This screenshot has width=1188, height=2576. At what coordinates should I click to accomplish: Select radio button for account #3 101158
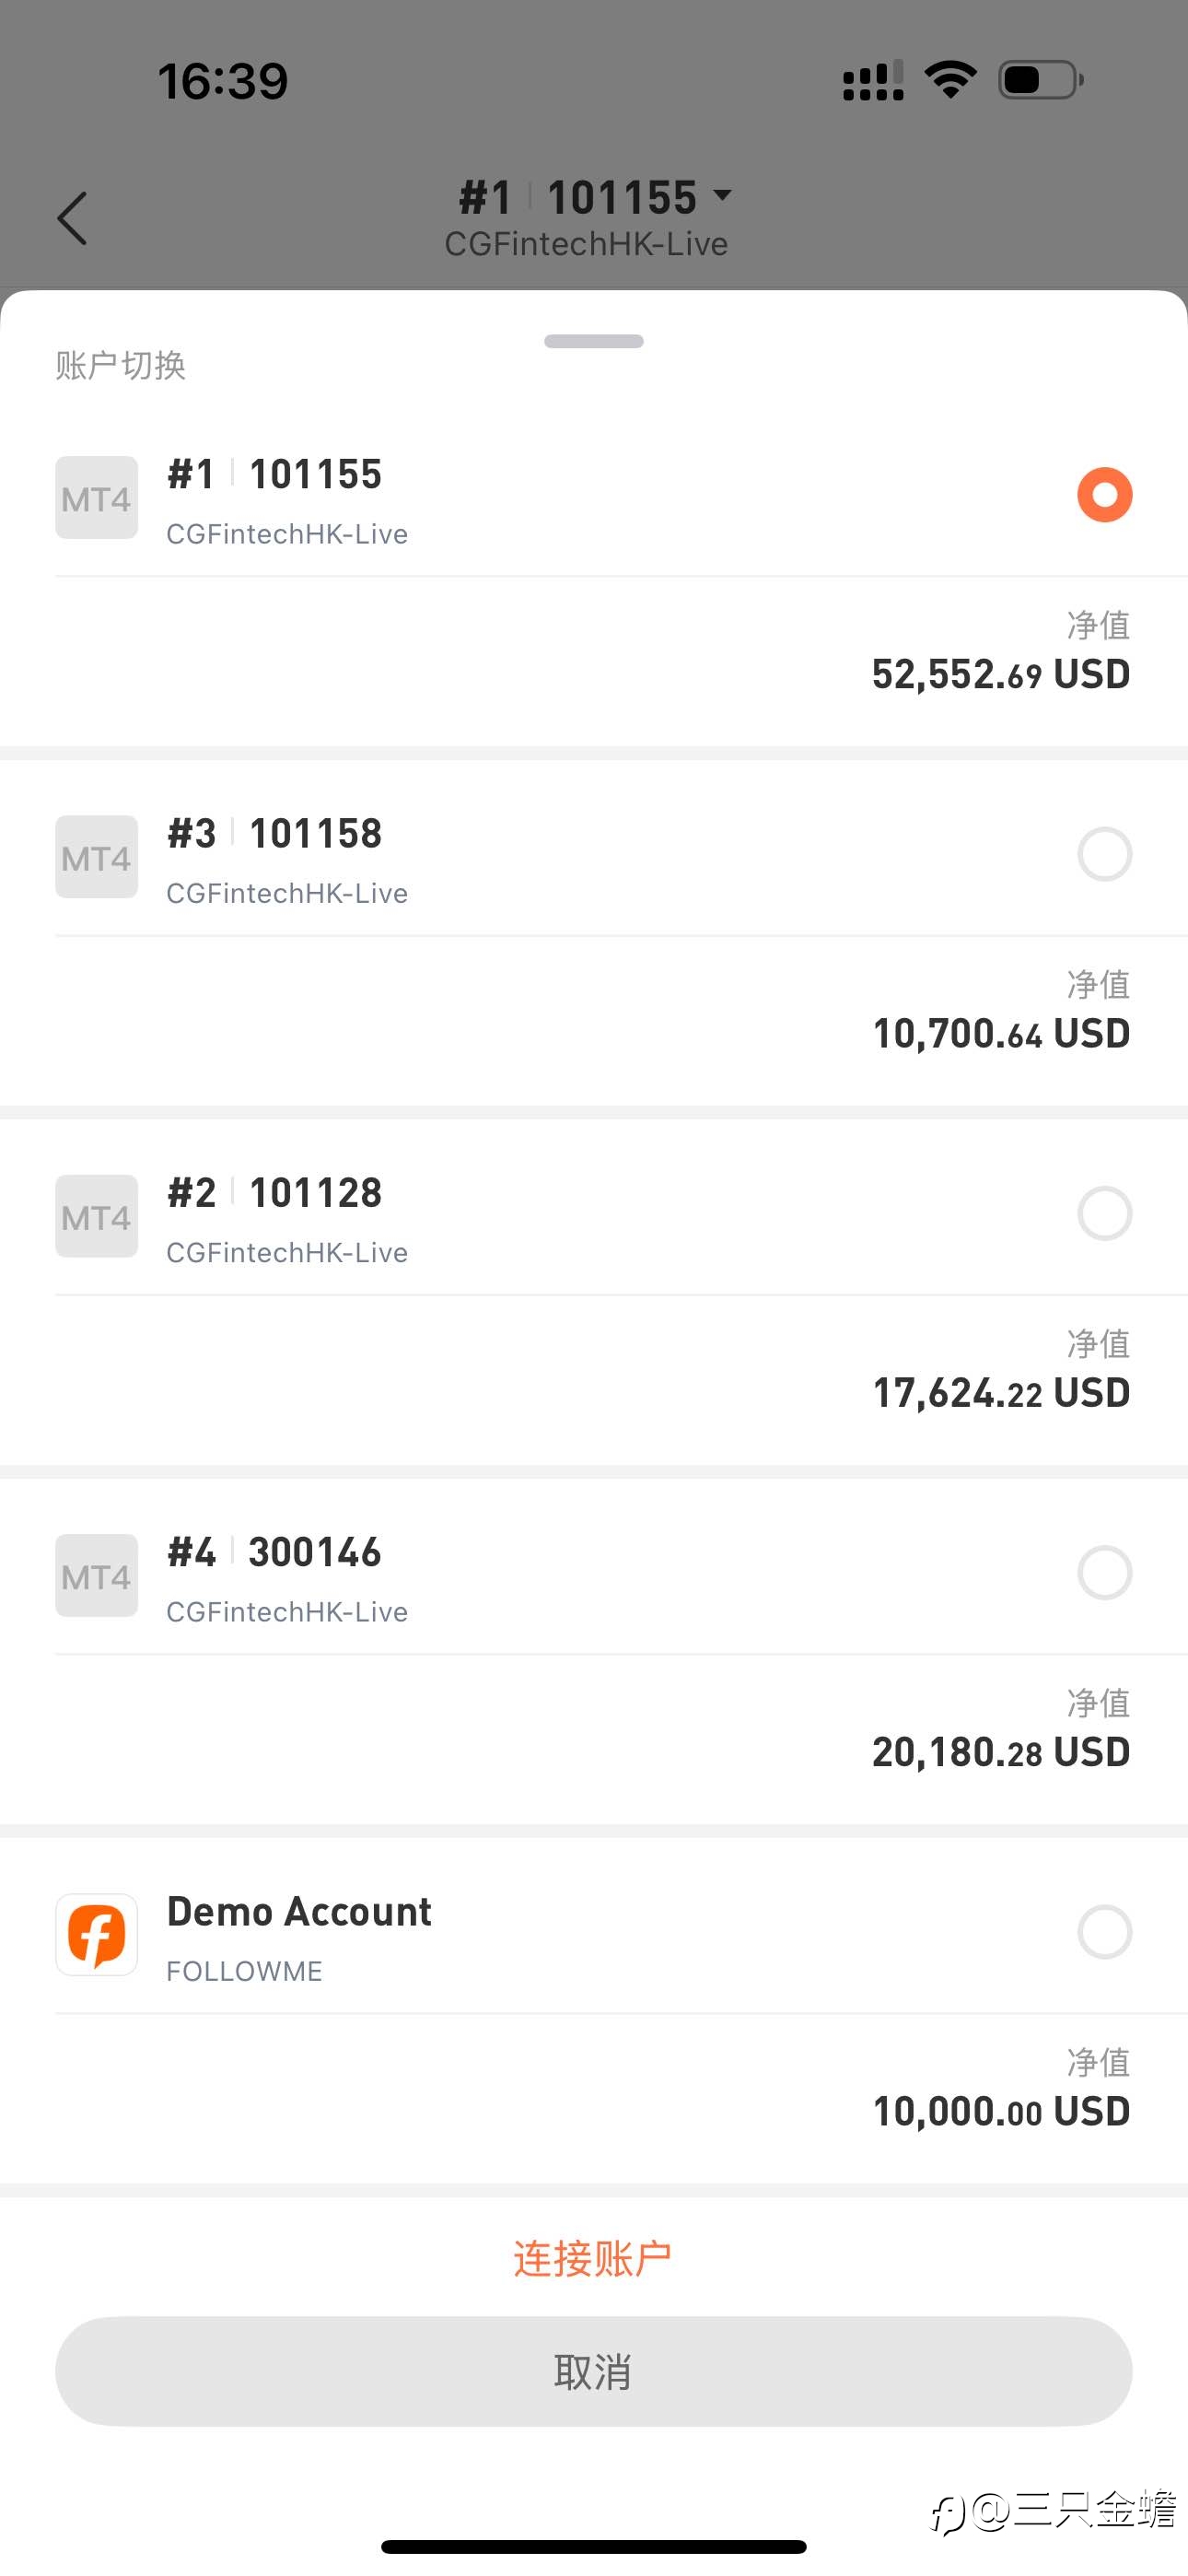click(1104, 854)
